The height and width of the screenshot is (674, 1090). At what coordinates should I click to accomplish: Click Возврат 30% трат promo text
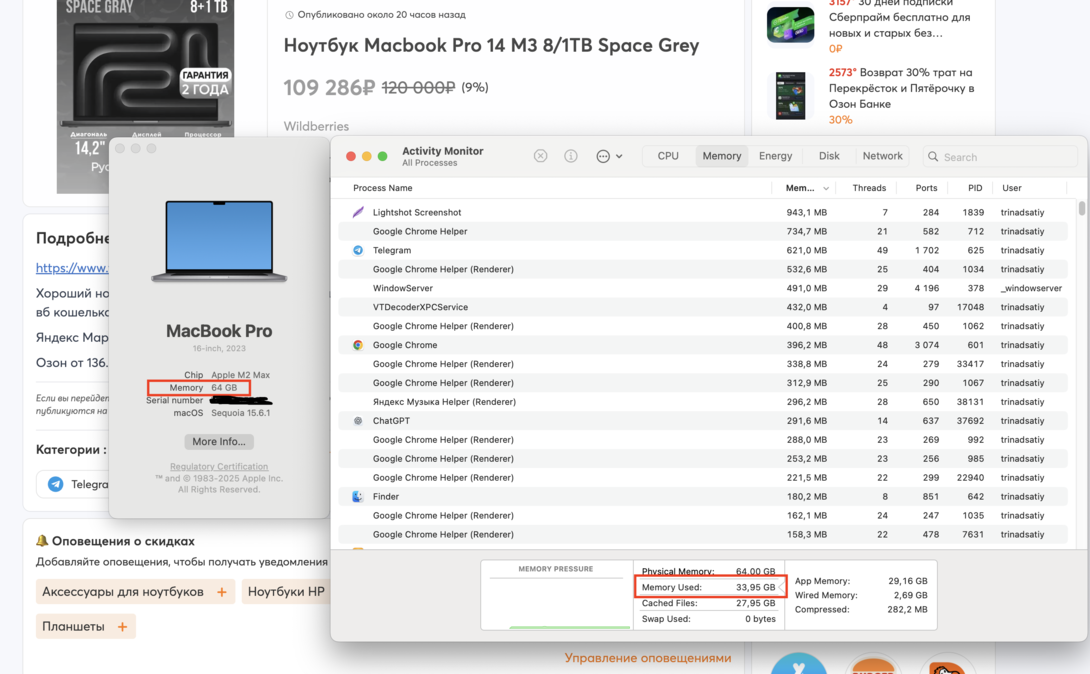click(901, 88)
